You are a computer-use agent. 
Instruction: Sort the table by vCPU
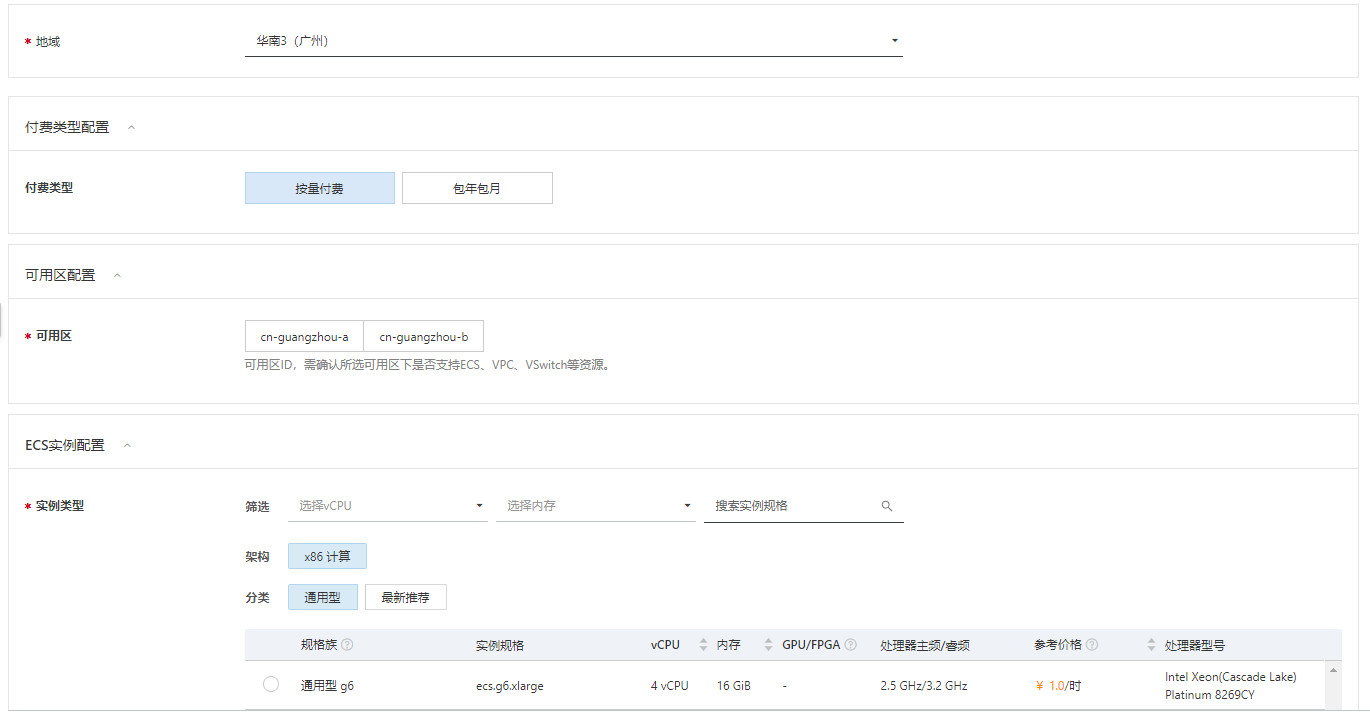point(703,645)
